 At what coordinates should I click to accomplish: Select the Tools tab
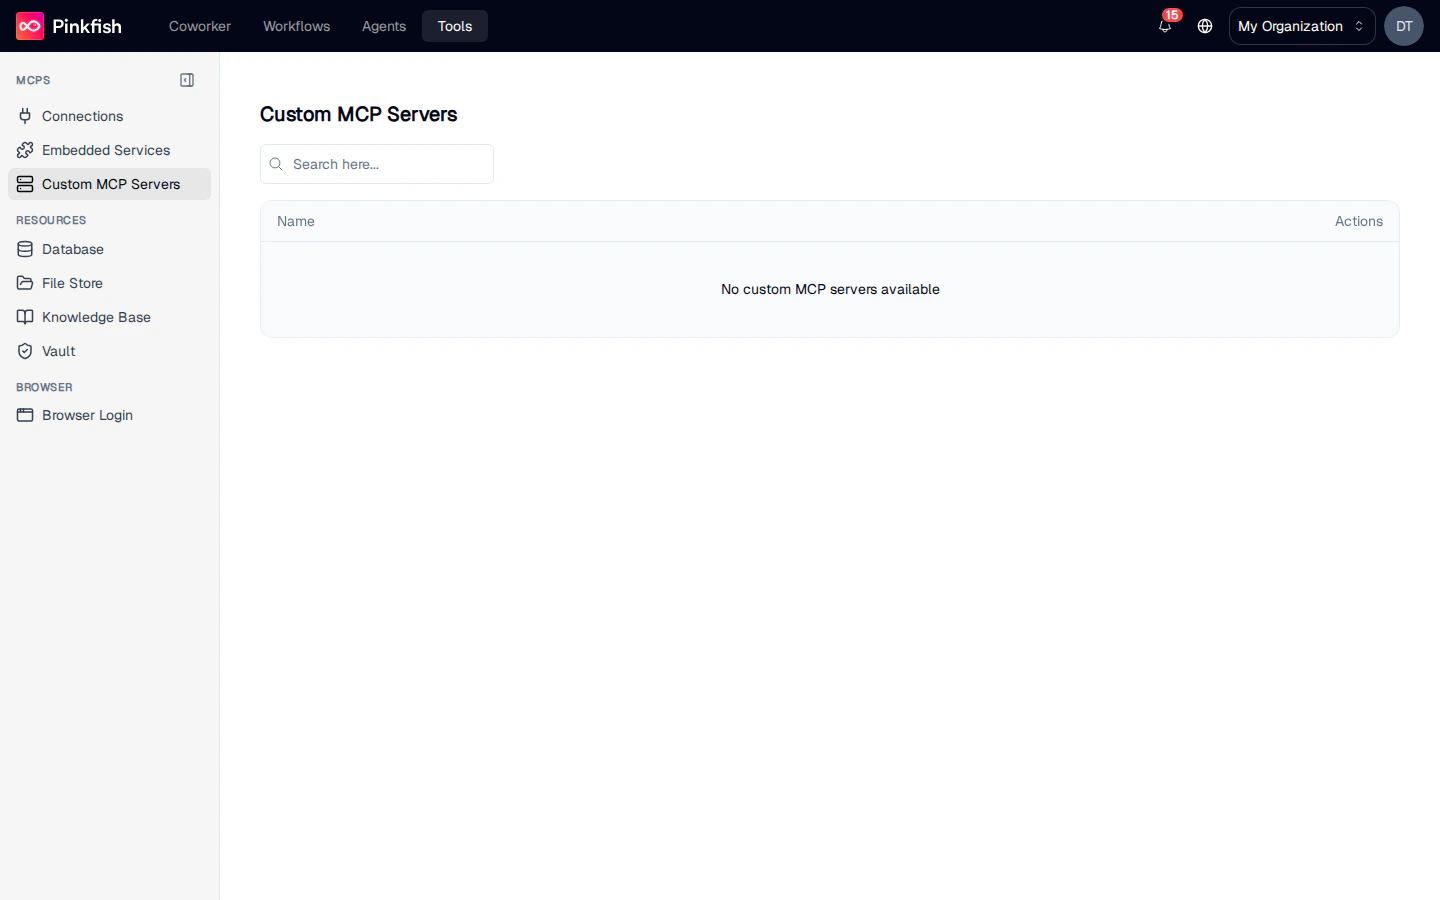[455, 26]
